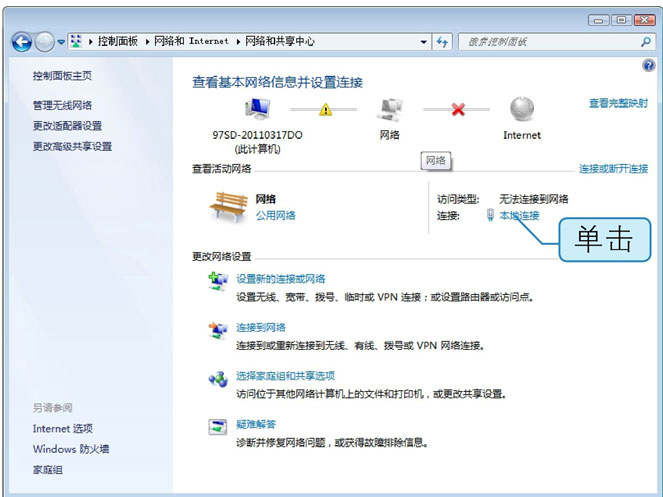This screenshot has width=663, height=497.
Task: Open Windows 防火墙 under 另请参阅
Action: [71, 449]
